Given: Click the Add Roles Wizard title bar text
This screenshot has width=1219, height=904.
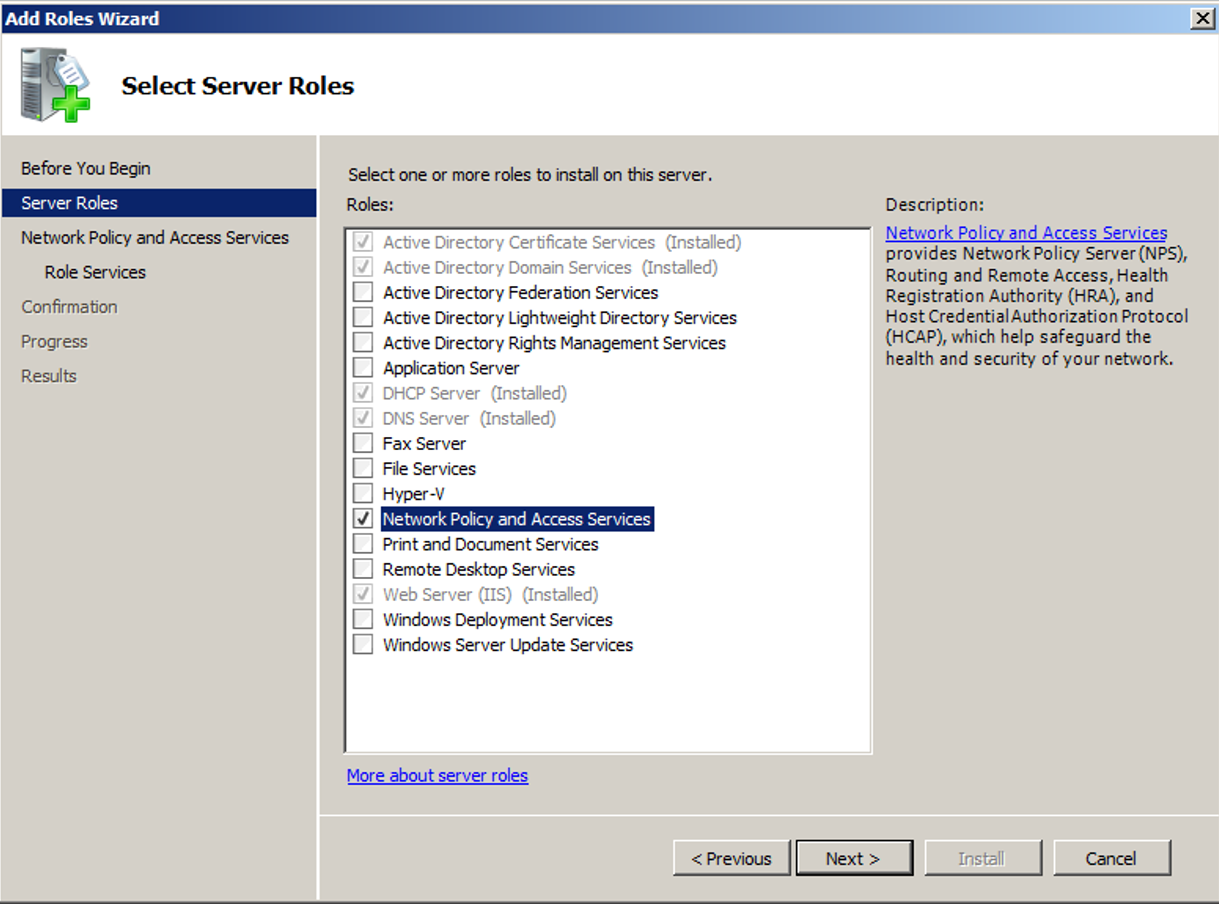Looking at the screenshot, I should pos(82,18).
